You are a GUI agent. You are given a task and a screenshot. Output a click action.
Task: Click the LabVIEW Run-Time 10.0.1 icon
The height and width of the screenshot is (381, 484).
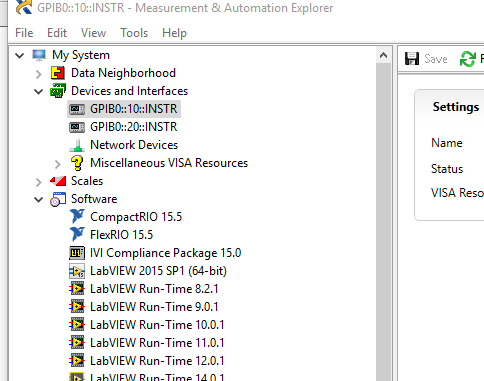[x=77, y=325]
